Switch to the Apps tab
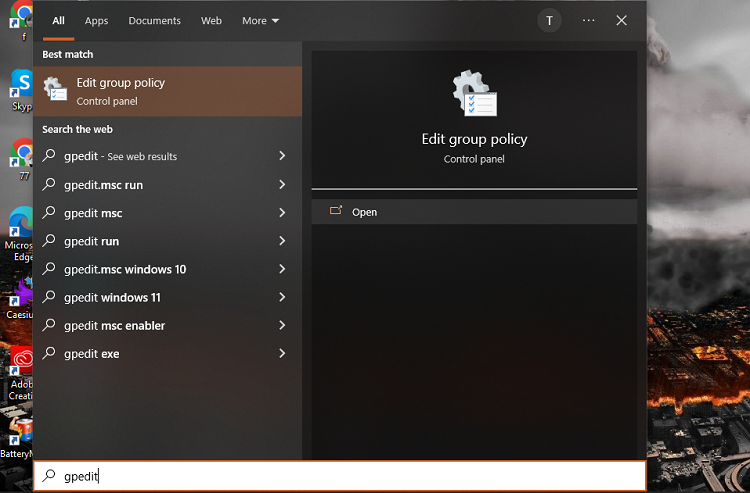The height and width of the screenshot is (493, 750). pyautogui.click(x=96, y=20)
